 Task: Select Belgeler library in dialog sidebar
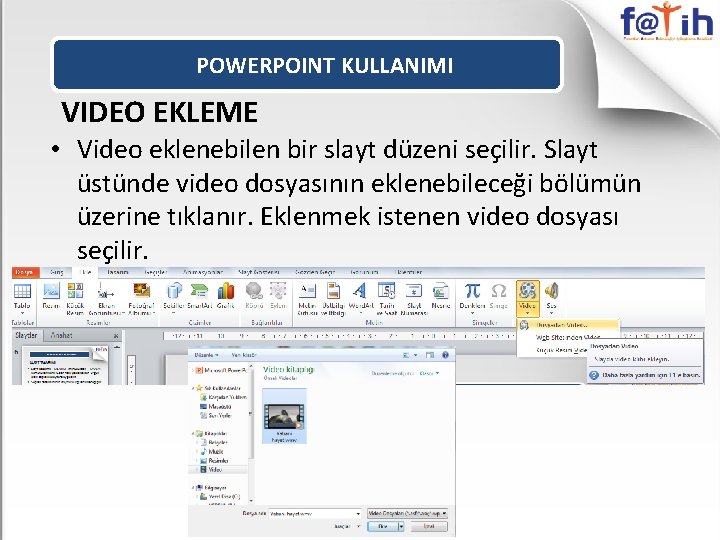[214, 442]
